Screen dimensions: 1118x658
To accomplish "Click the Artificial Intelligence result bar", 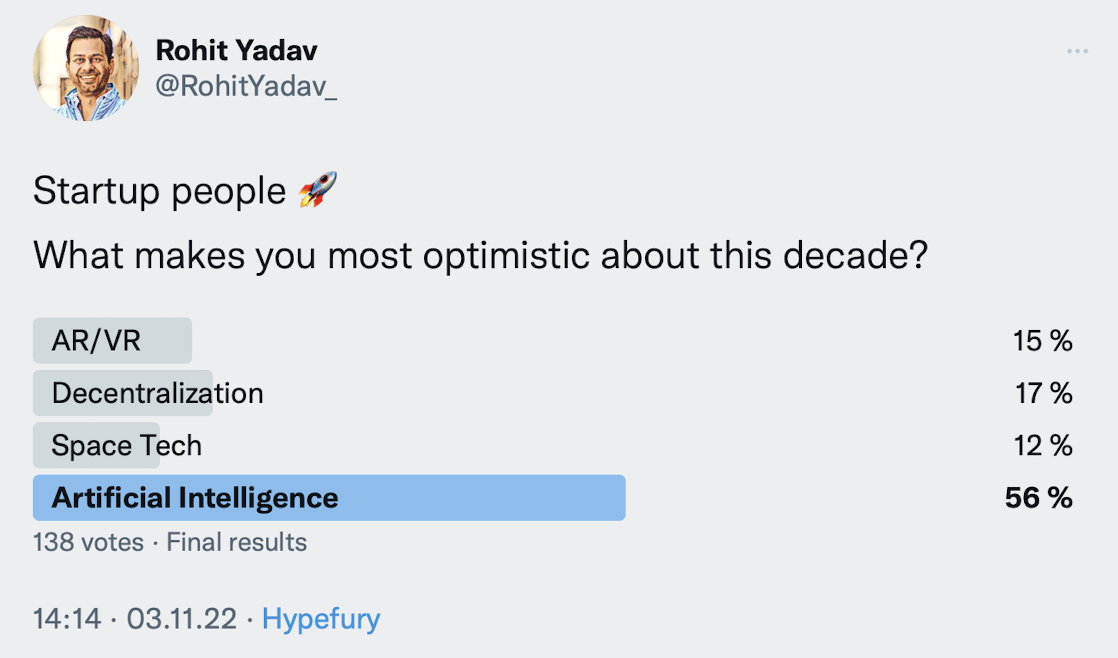I will [x=328, y=498].
